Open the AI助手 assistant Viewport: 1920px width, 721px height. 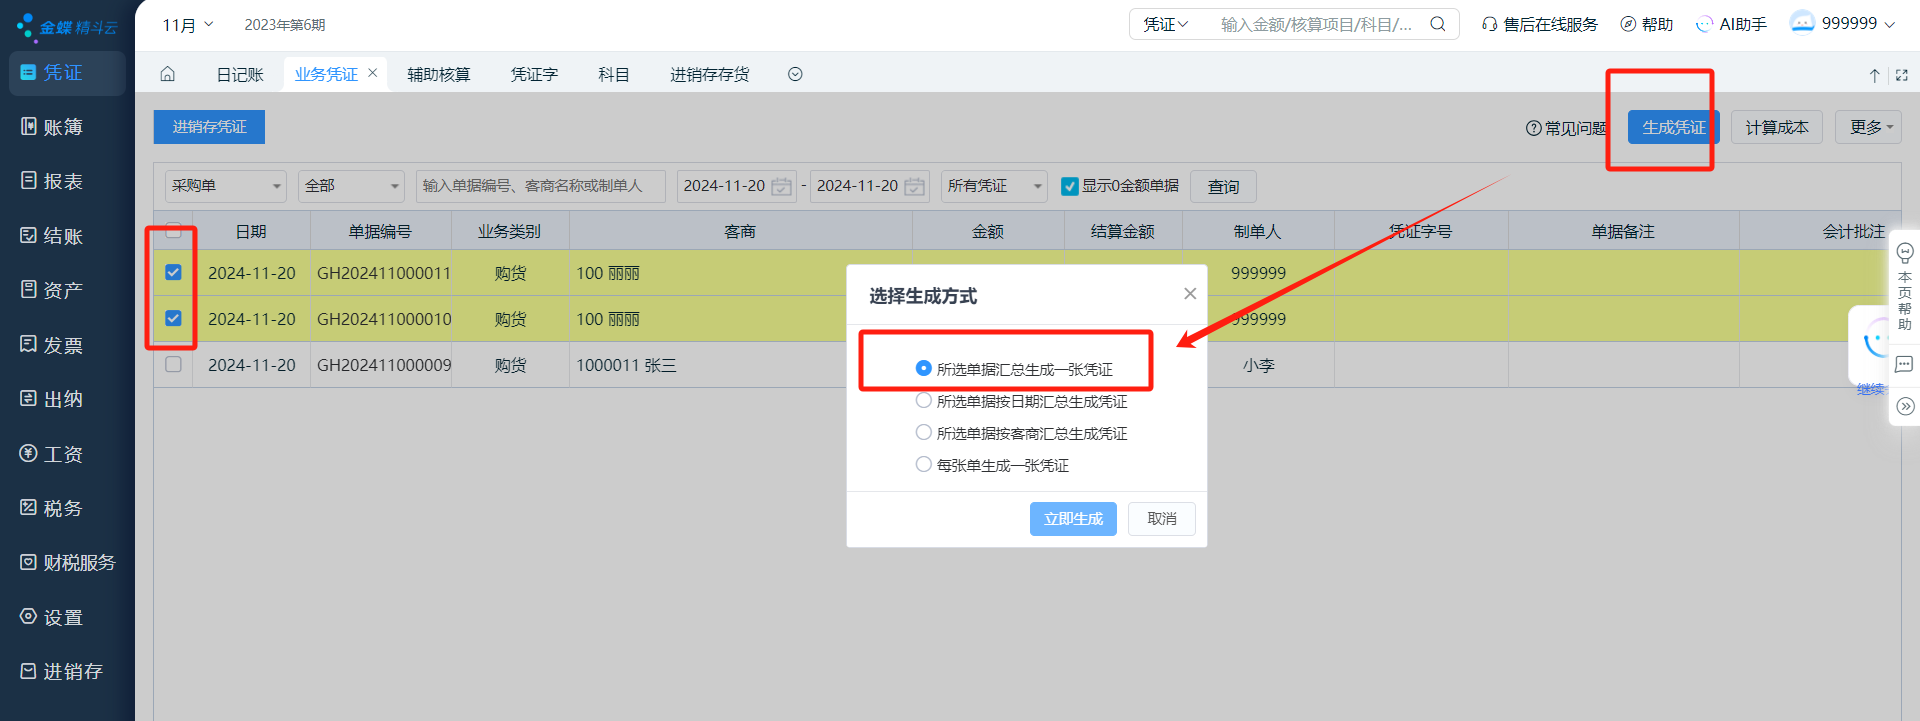click(x=1731, y=24)
